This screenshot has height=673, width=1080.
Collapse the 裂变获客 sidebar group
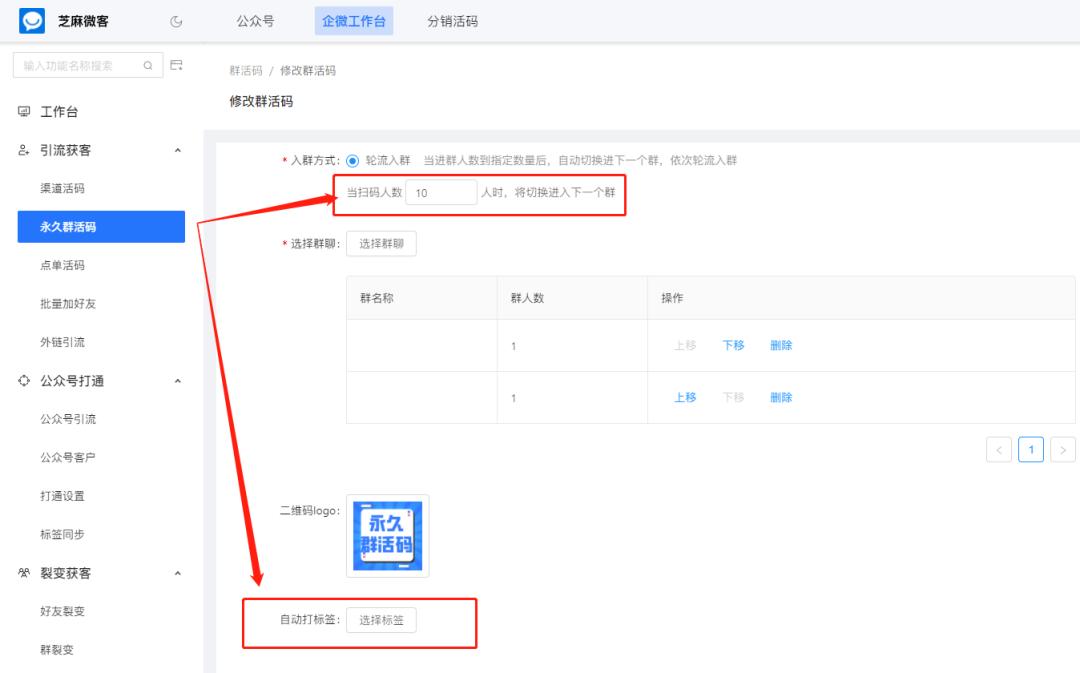178,573
